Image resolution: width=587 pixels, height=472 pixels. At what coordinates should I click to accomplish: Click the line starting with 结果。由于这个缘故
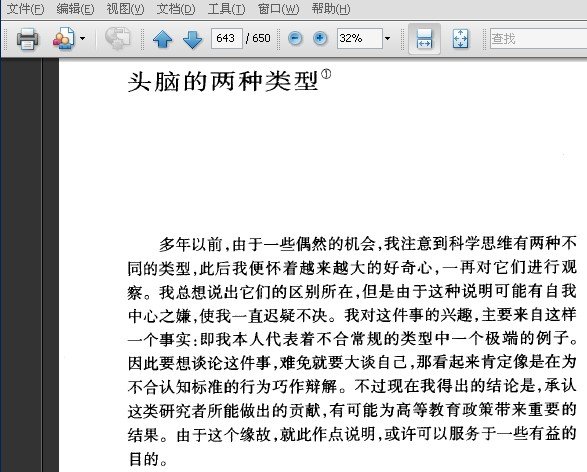point(352,434)
